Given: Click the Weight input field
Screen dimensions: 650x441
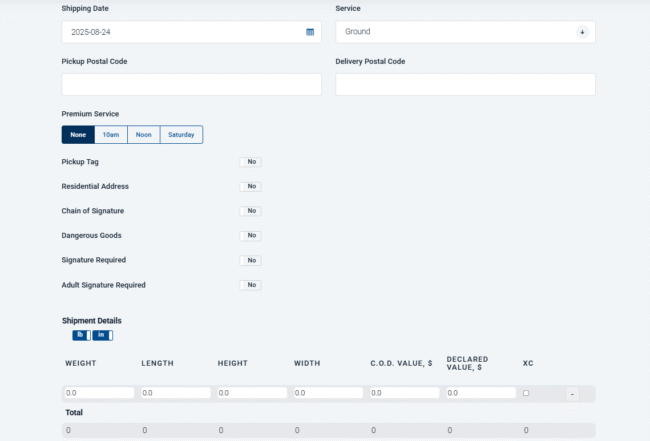Looking at the screenshot, I should 99,393.
